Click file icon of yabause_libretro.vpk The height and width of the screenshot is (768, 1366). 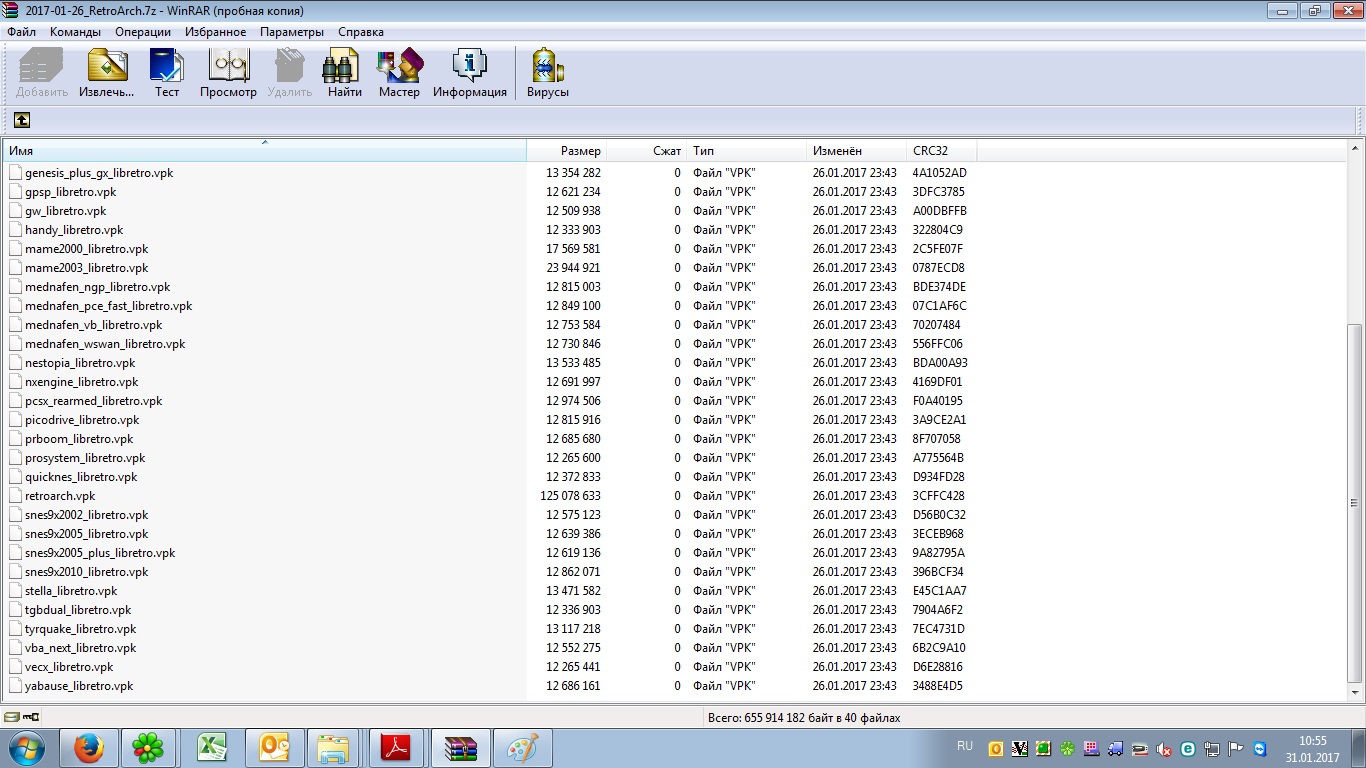[x=15, y=686]
